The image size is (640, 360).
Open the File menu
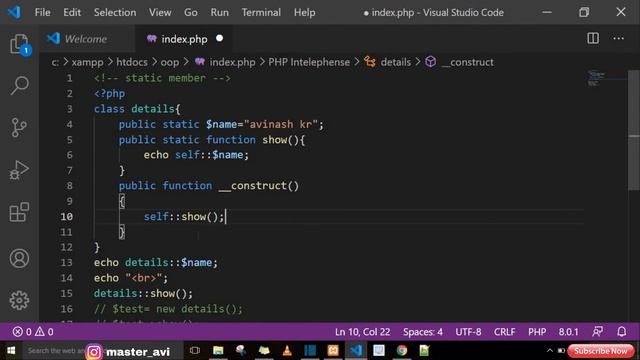pos(42,12)
